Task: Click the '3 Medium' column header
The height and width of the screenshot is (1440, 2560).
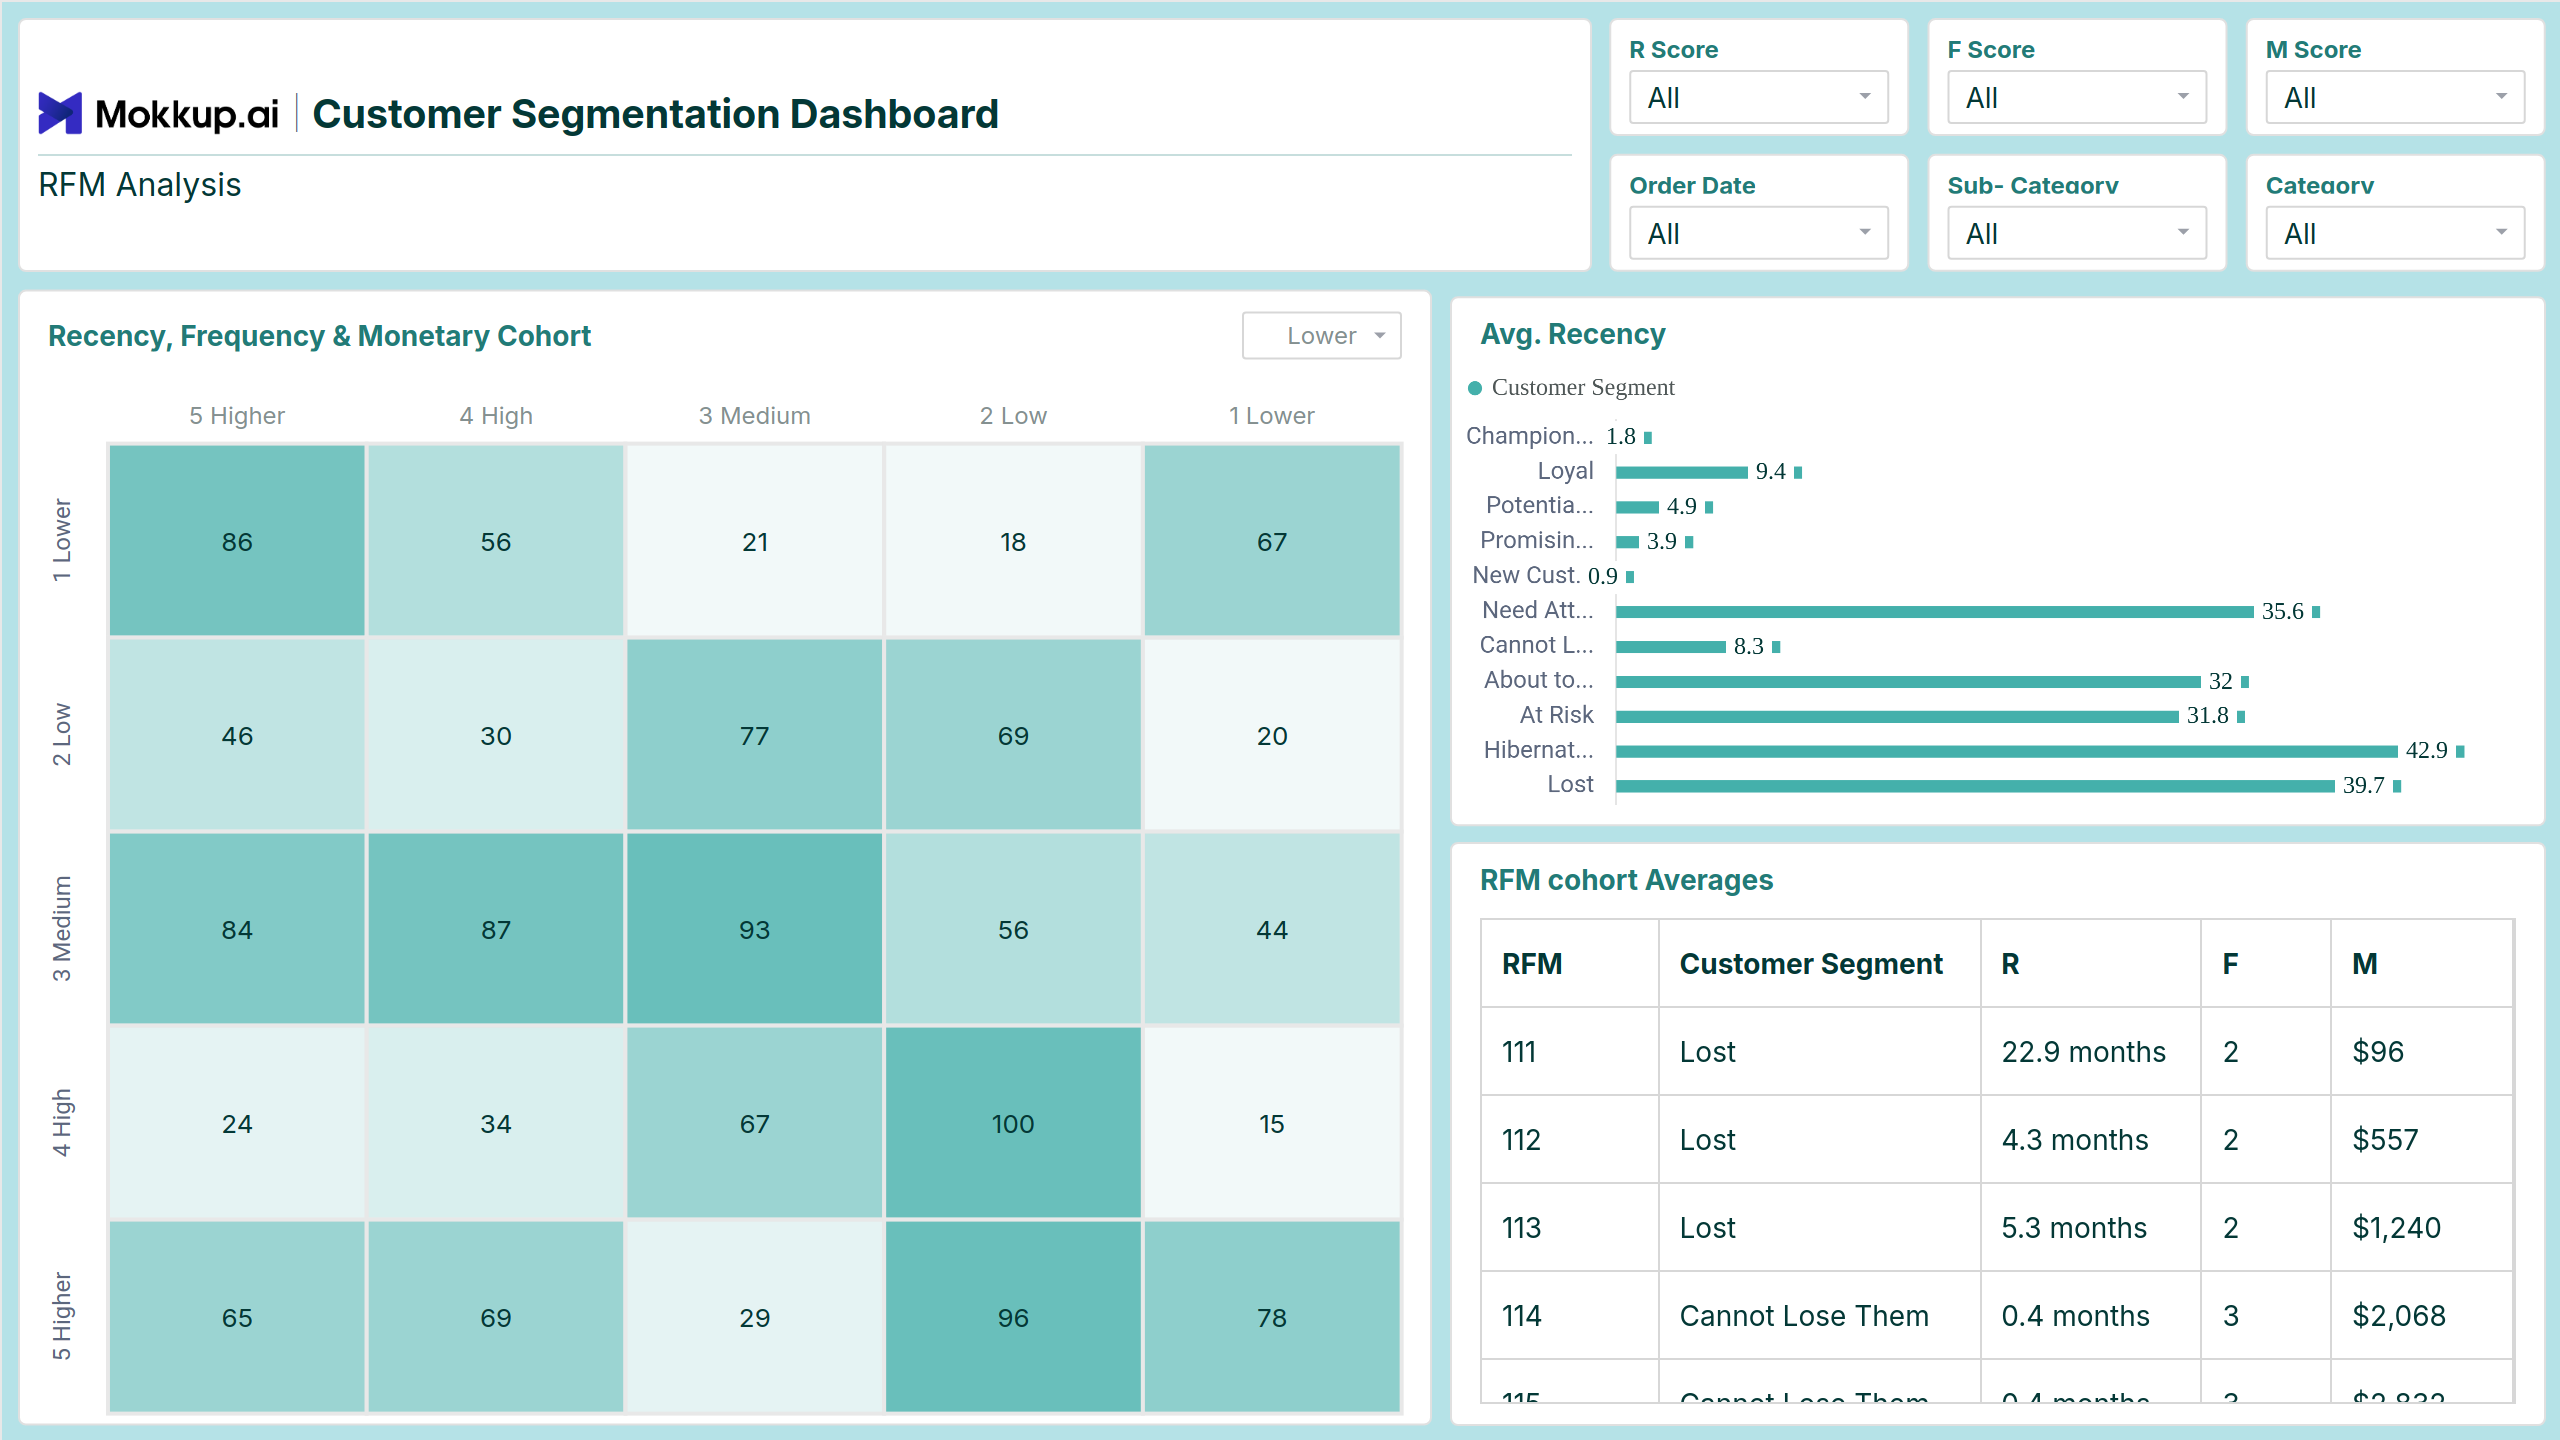Action: pos(755,416)
